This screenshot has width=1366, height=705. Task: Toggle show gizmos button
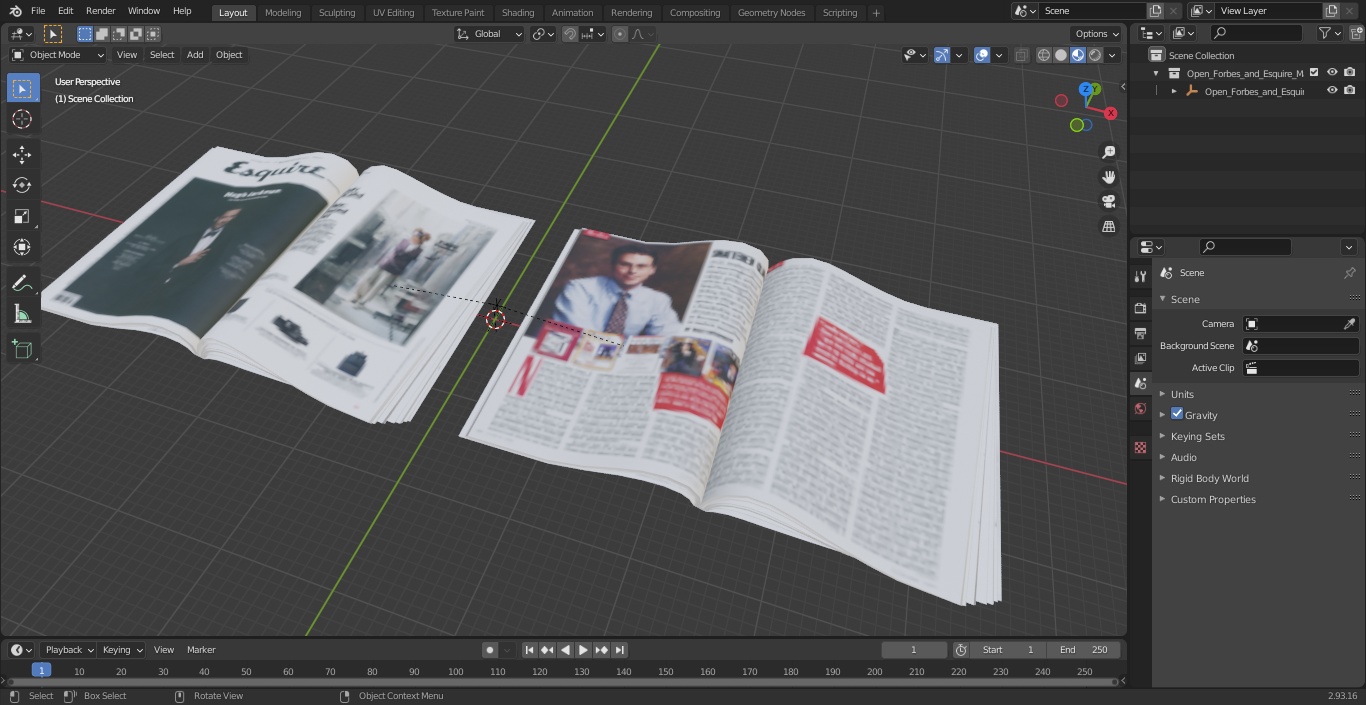click(x=942, y=55)
